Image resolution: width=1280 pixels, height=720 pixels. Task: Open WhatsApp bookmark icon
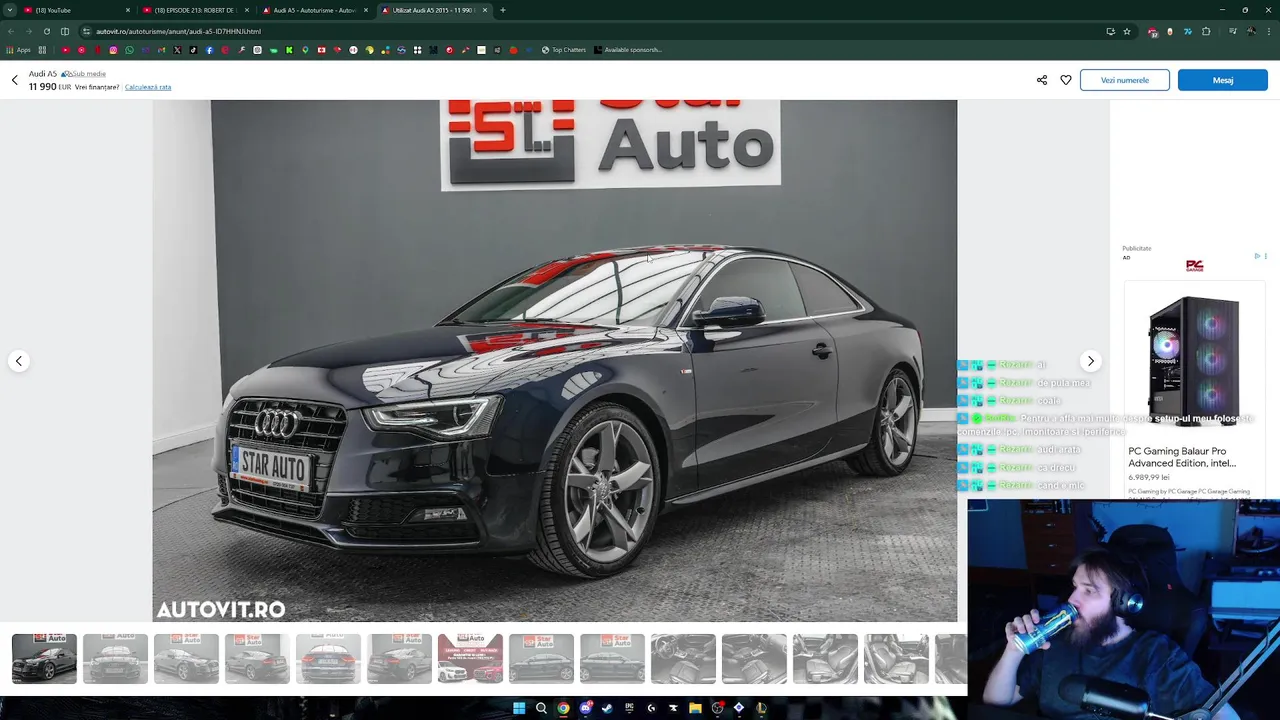coord(129,50)
